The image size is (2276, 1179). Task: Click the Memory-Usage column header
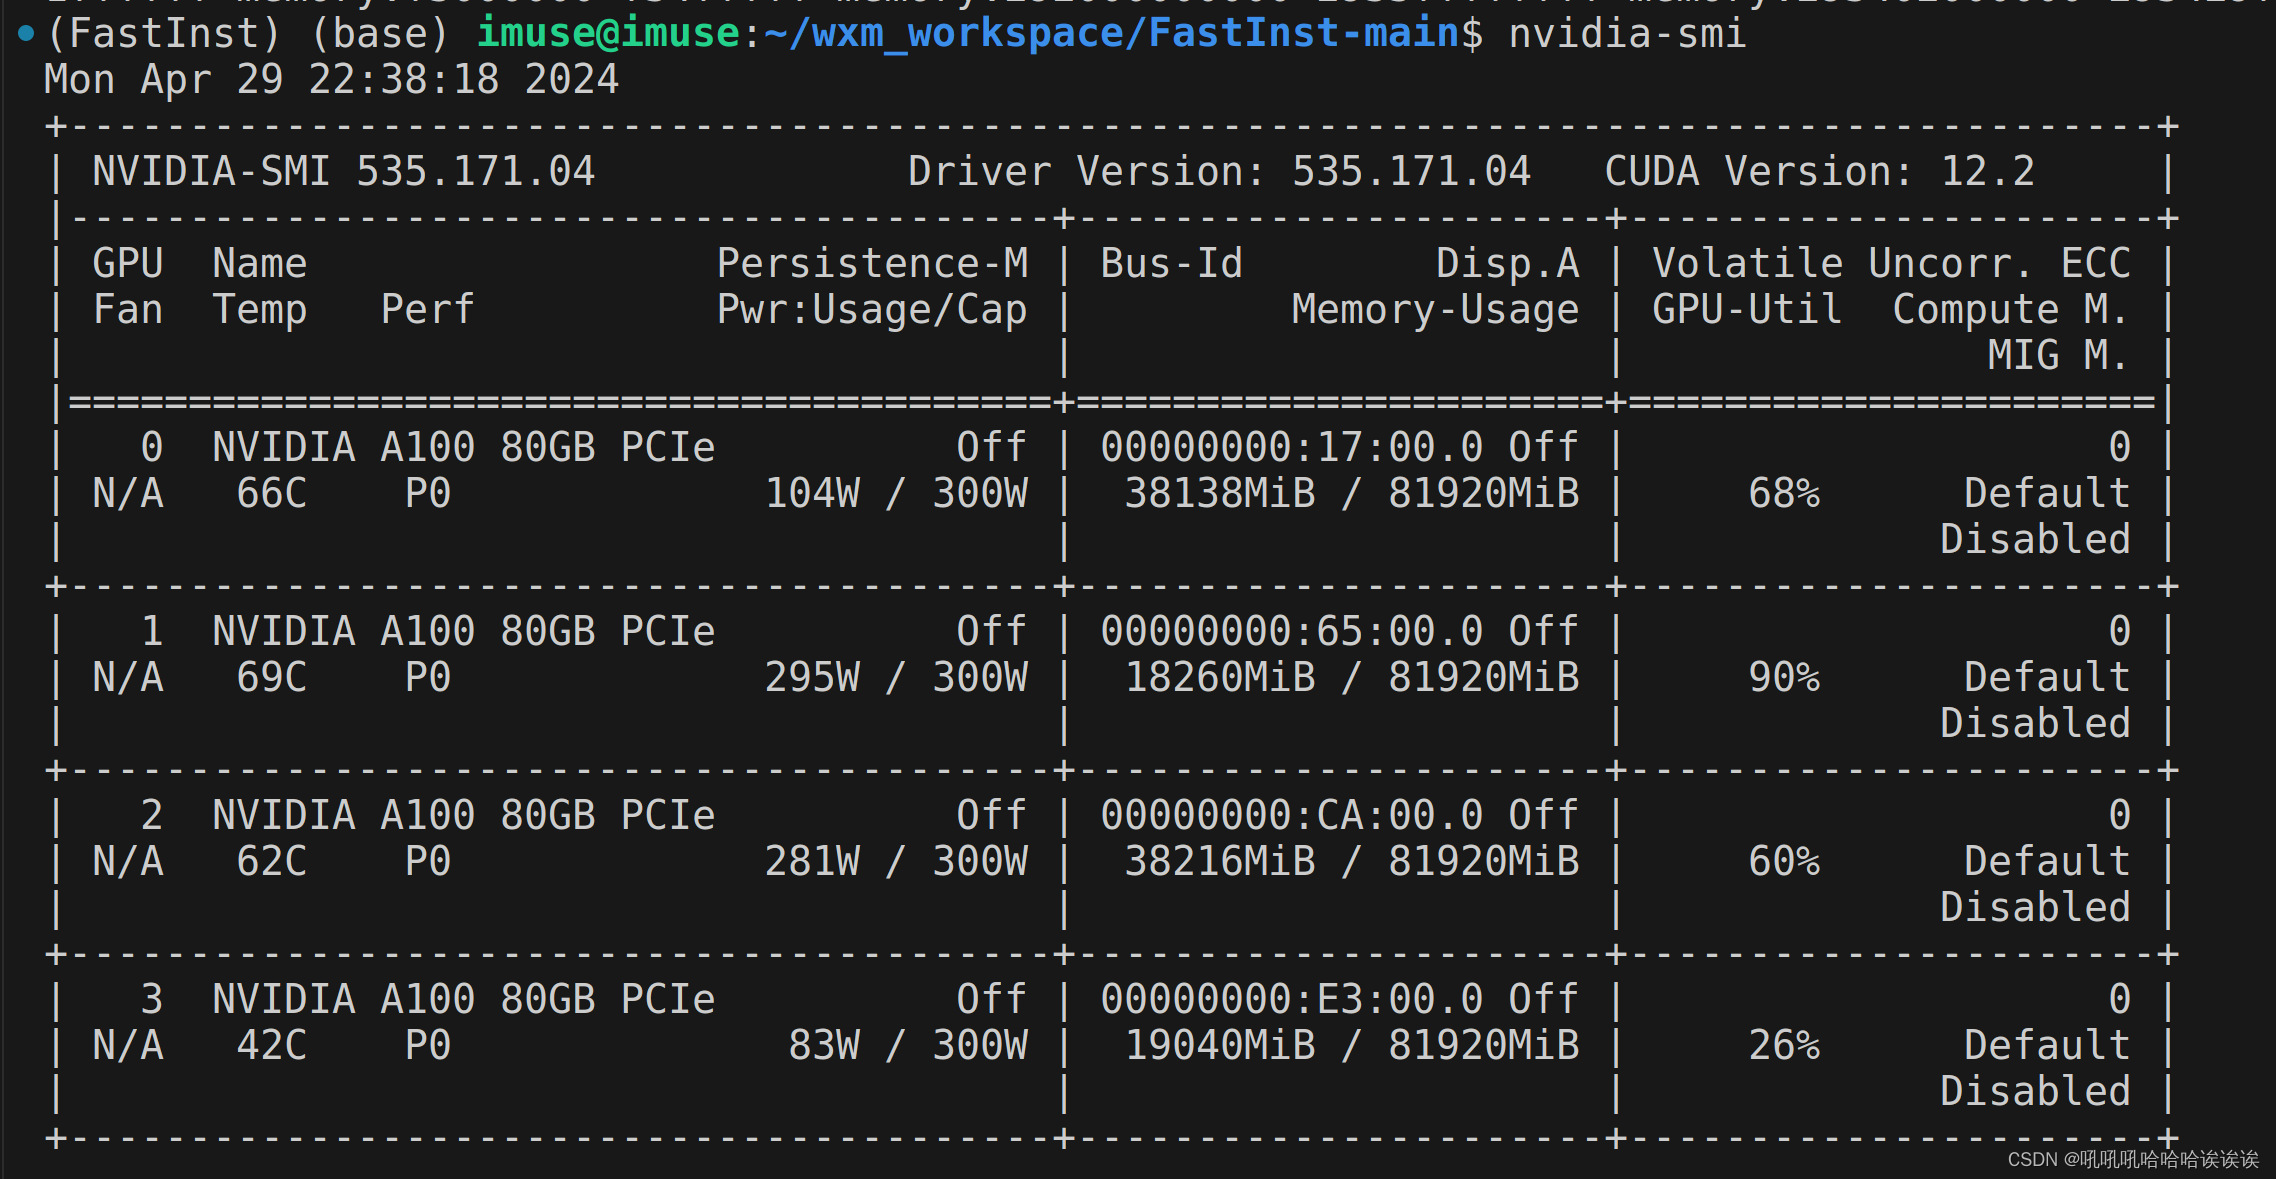tap(1435, 308)
